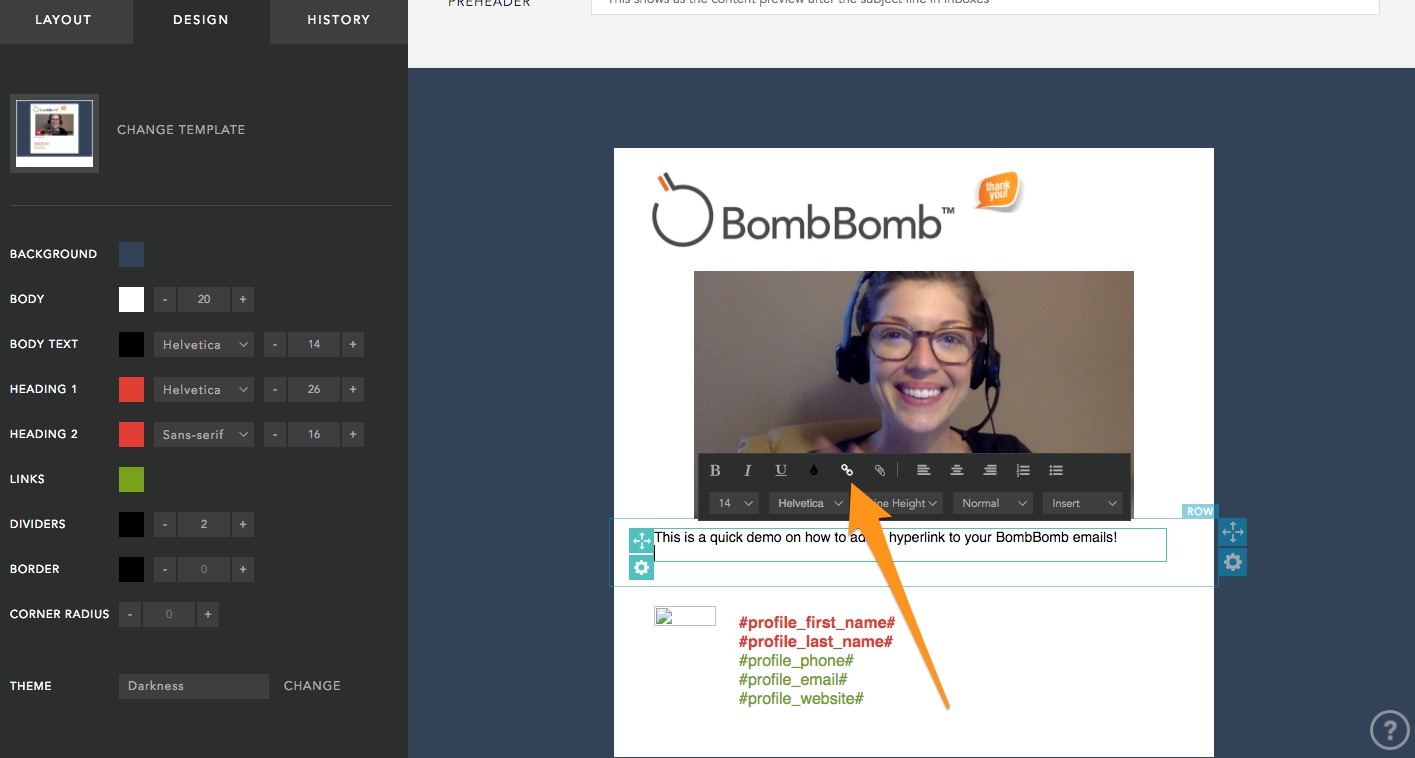This screenshot has height=758, width=1415.
Task: Open the Insert dropdown
Action: [1083, 503]
